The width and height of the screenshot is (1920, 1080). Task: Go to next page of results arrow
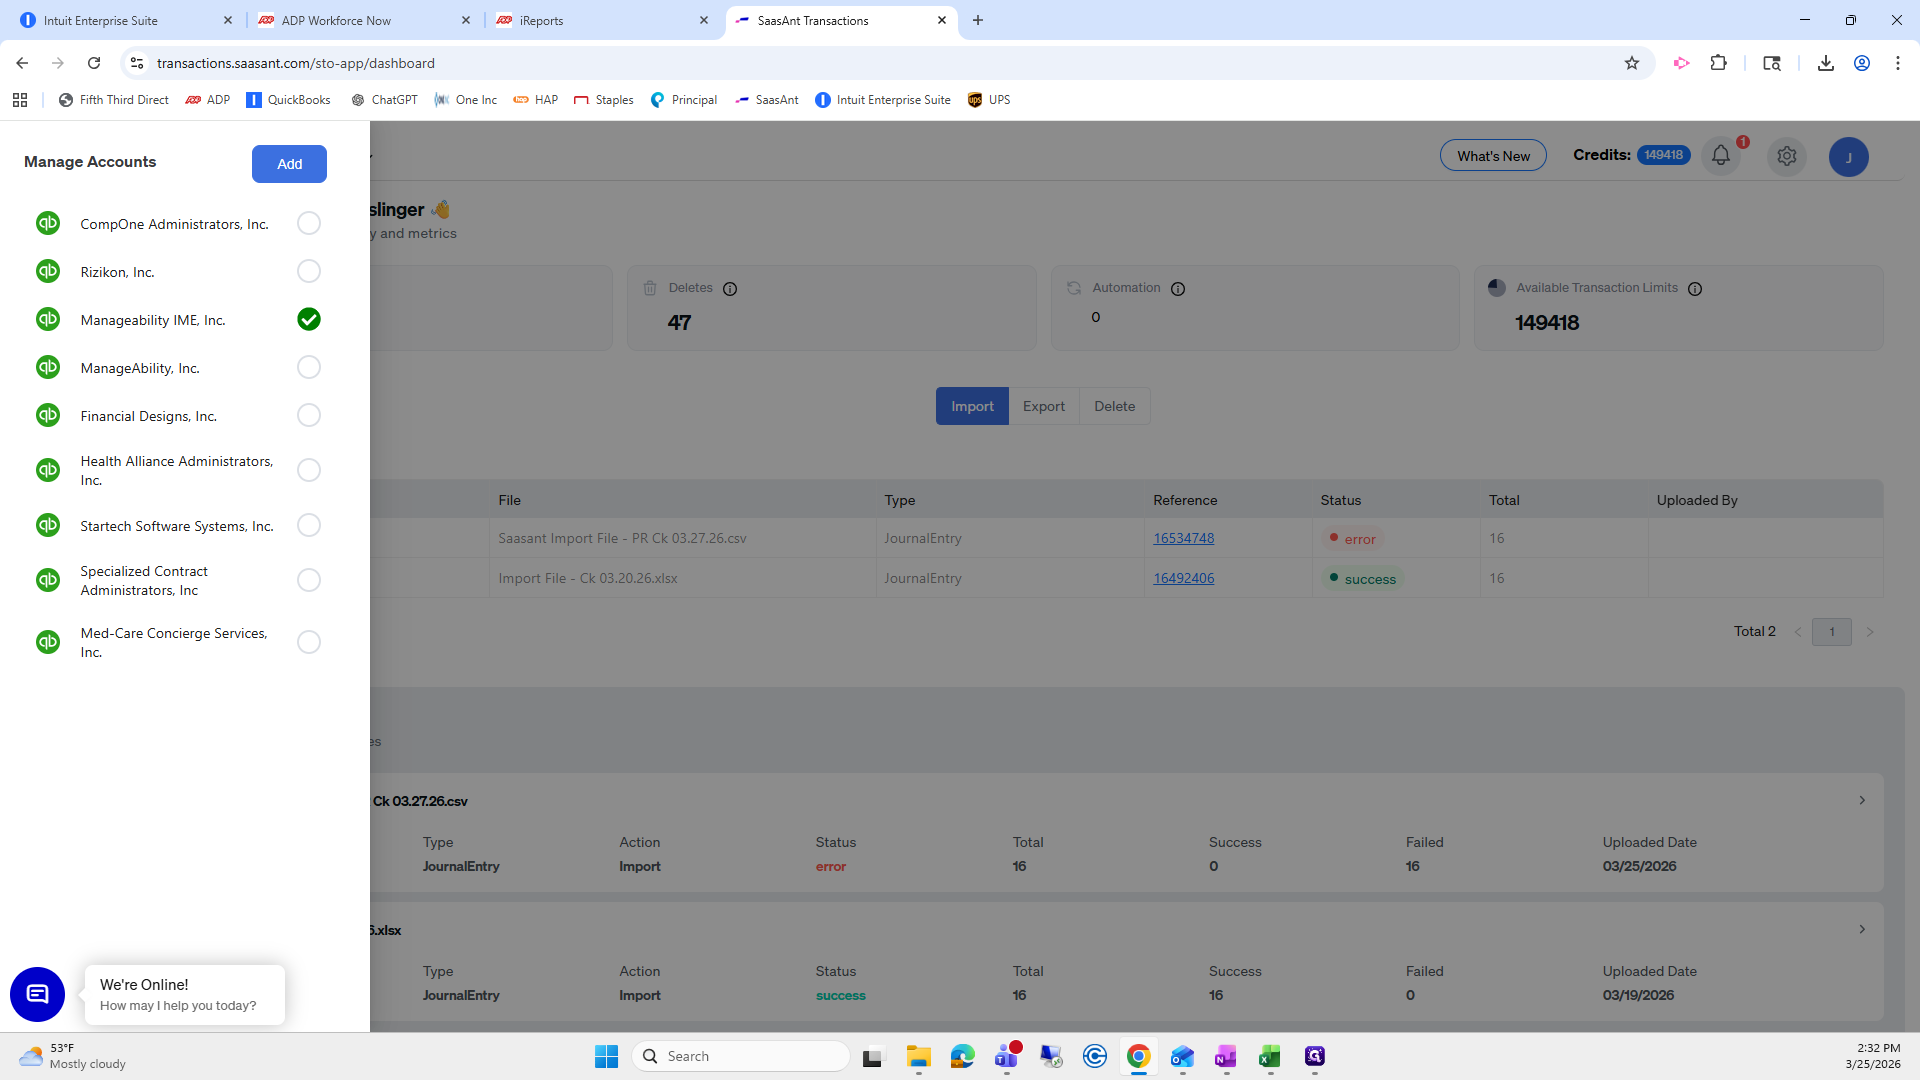pyautogui.click(x=1869, y=632)
